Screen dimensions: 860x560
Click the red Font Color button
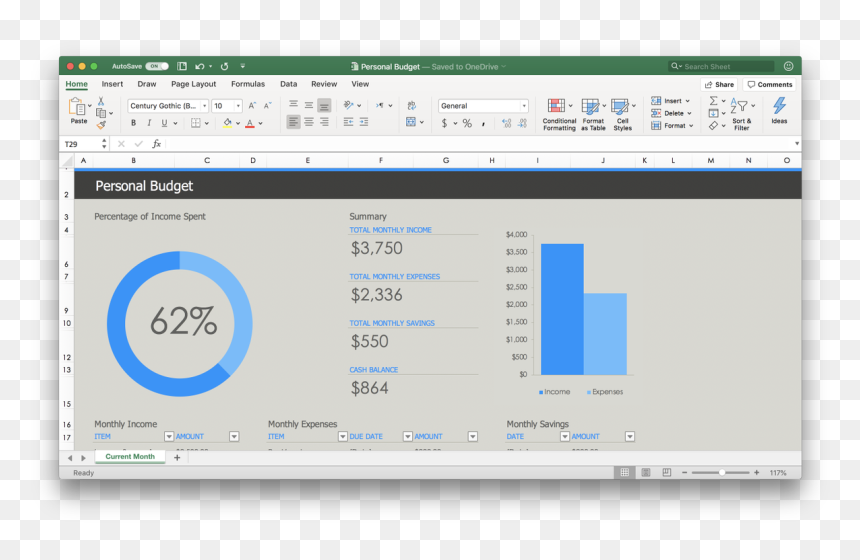click(x=250, y=123)
